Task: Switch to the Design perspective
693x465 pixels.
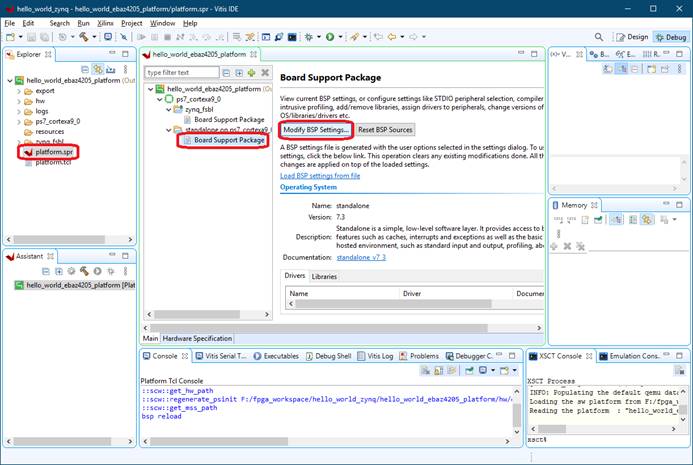Action: coord(632,37)
